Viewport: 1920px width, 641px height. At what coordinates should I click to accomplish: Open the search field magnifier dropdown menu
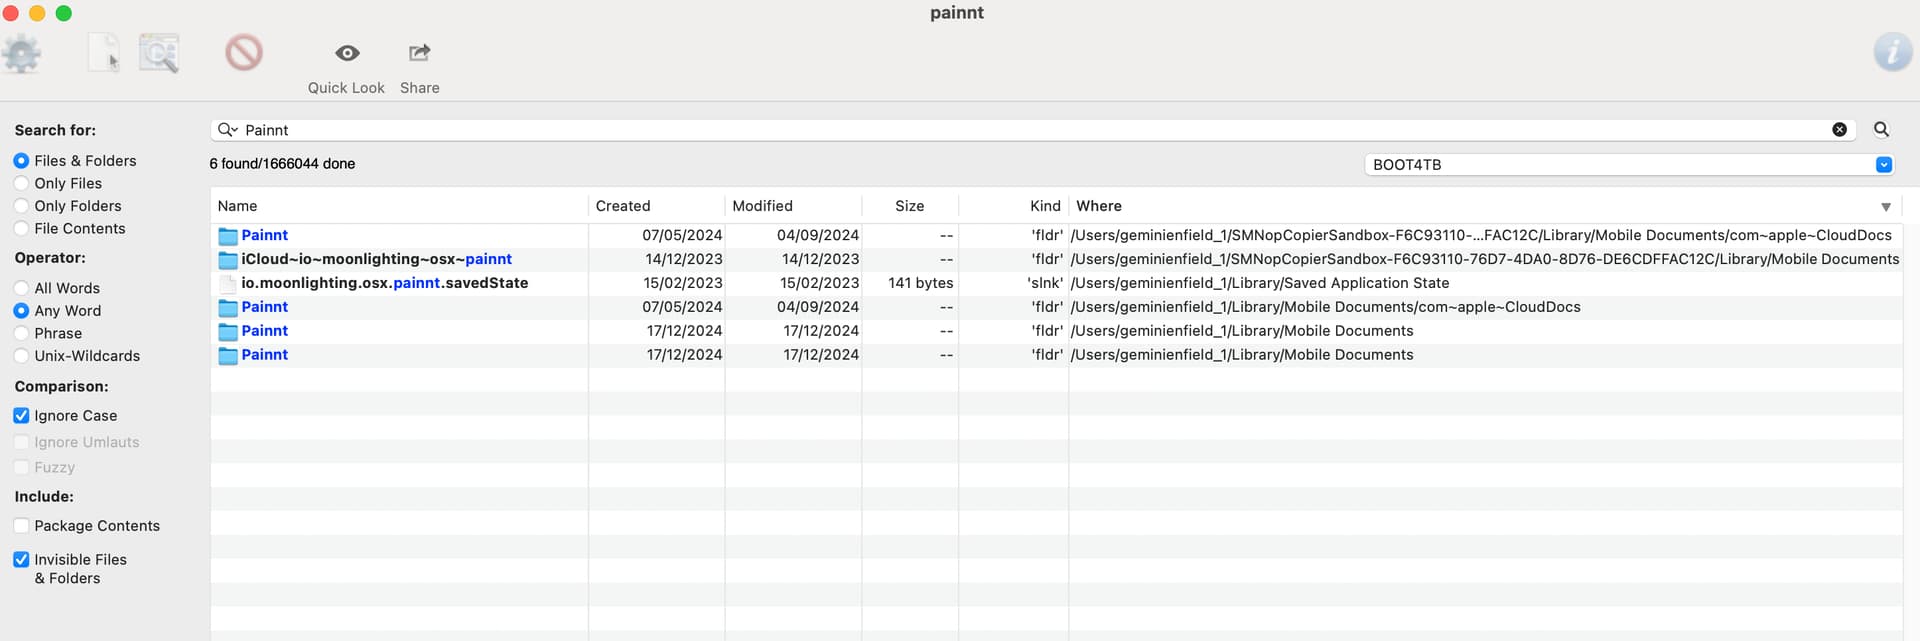tap(227, 130)
